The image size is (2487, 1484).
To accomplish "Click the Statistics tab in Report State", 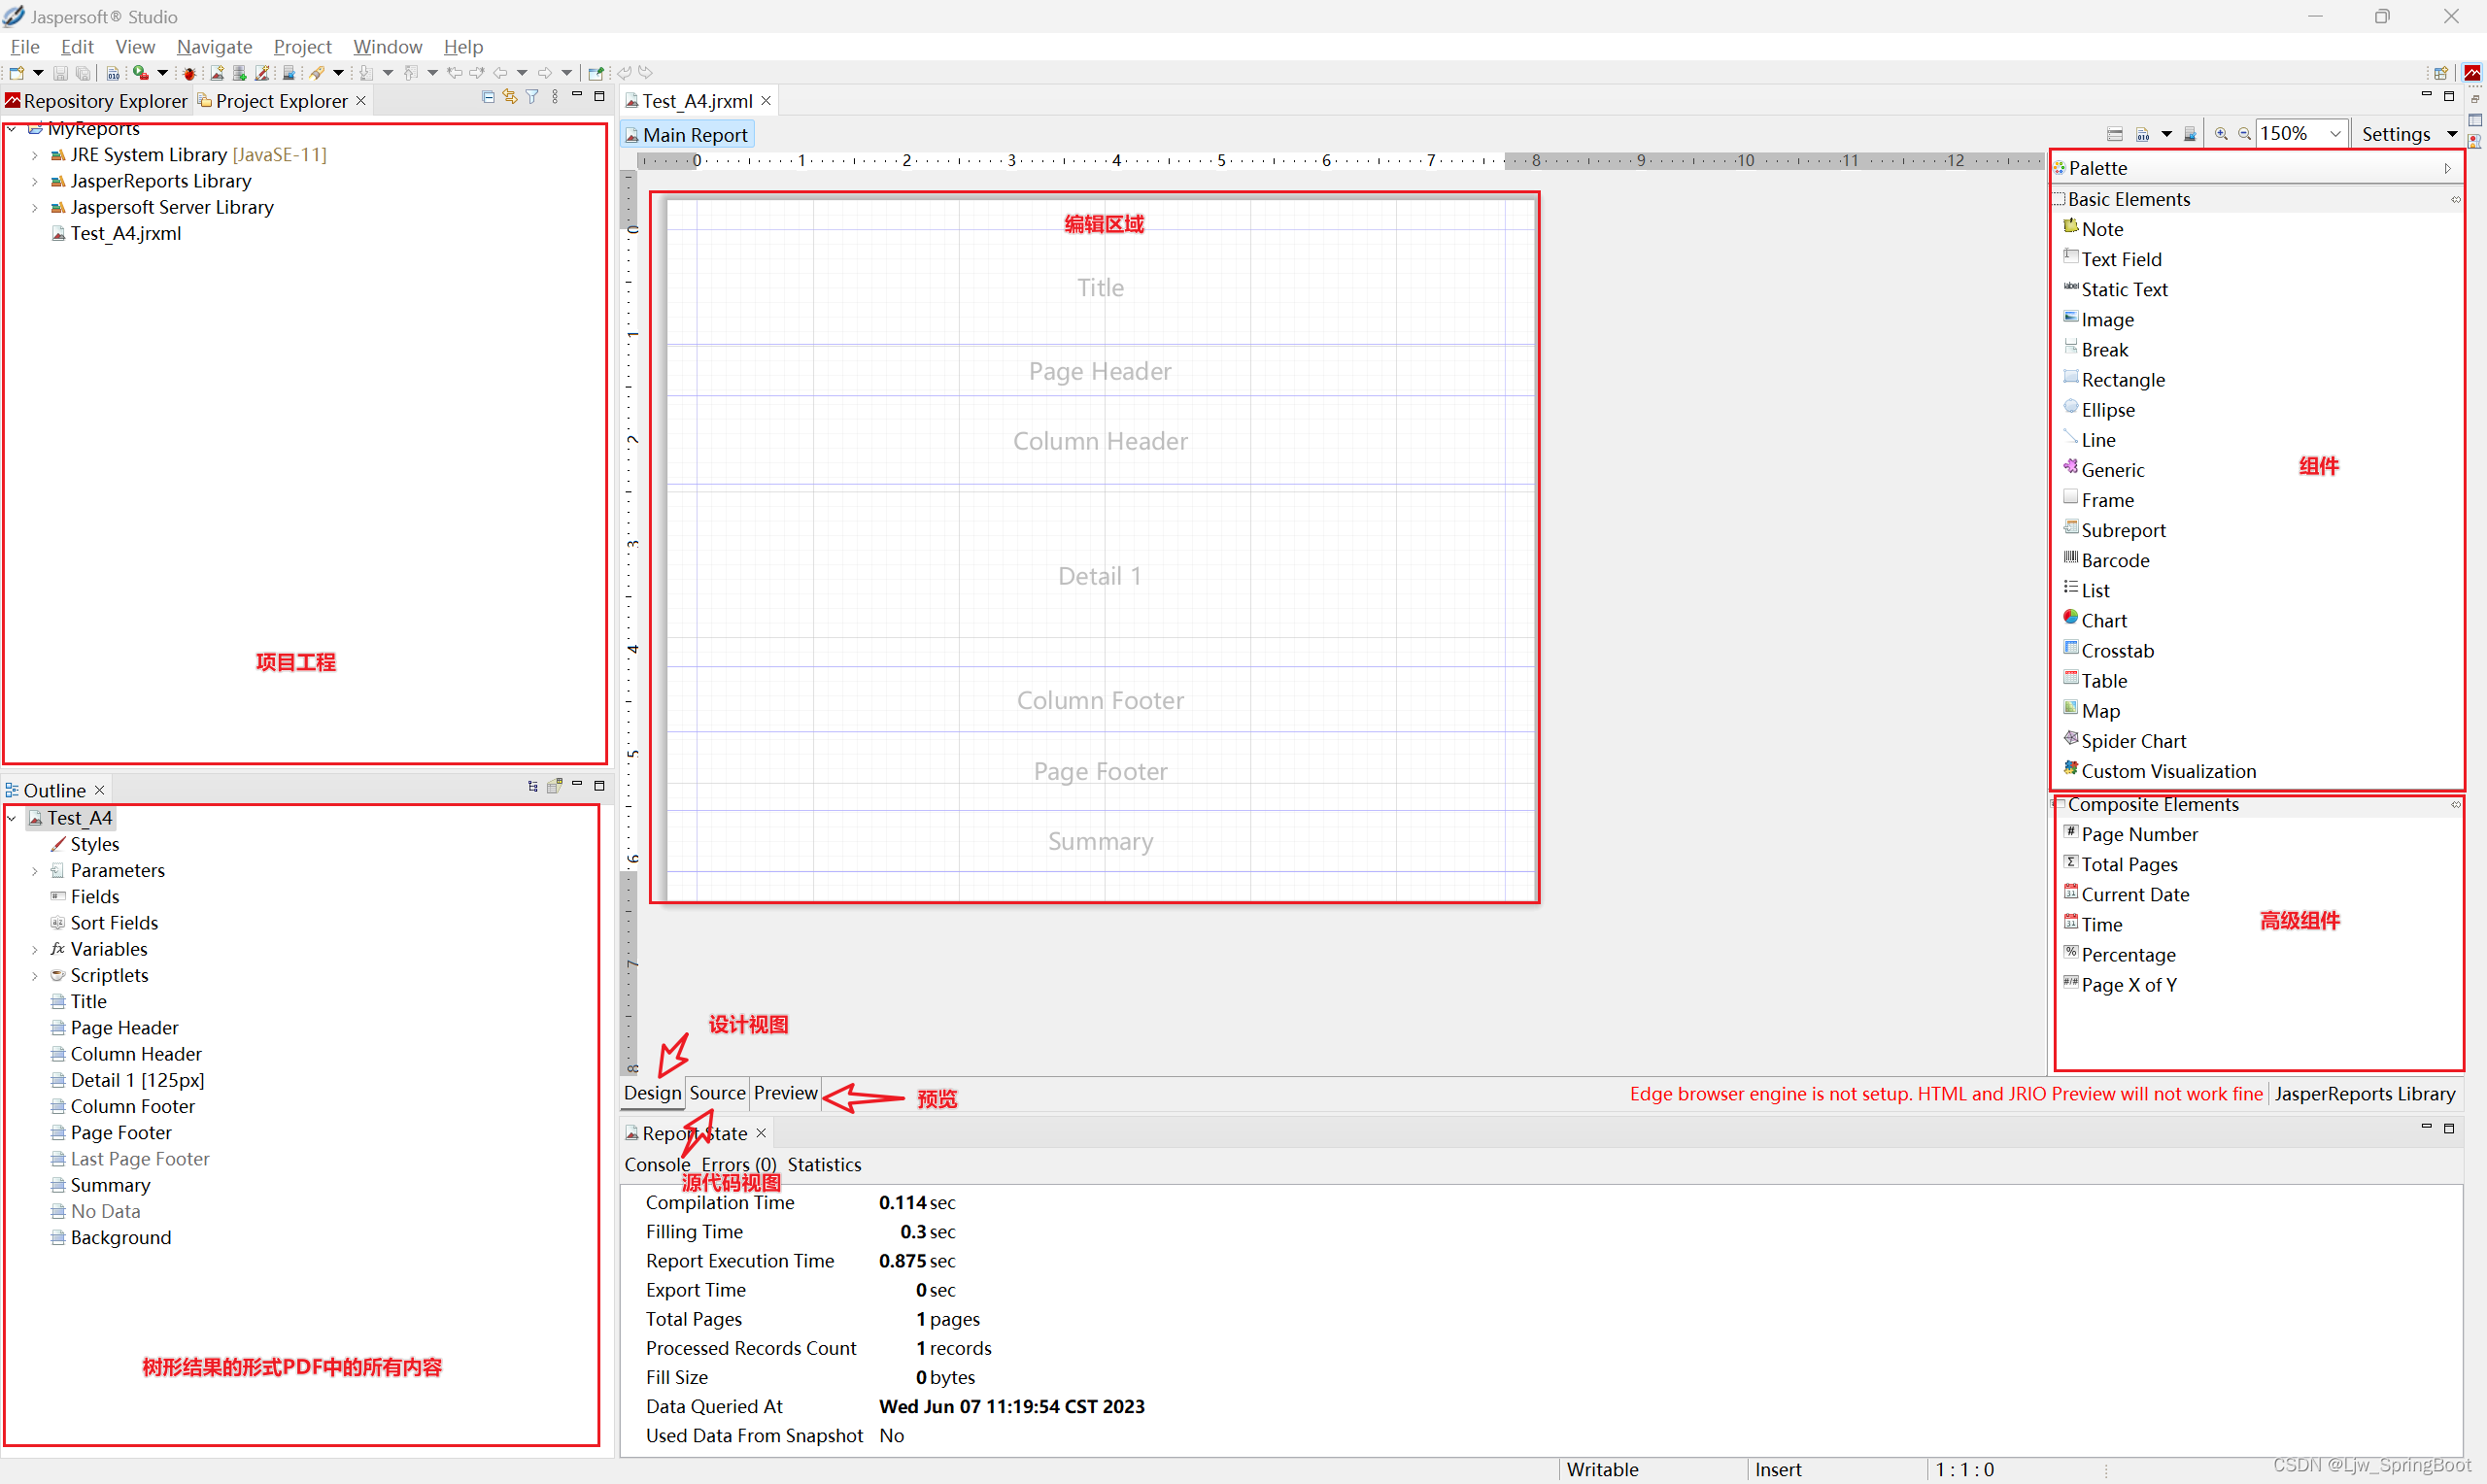I will pos(827,1163).
